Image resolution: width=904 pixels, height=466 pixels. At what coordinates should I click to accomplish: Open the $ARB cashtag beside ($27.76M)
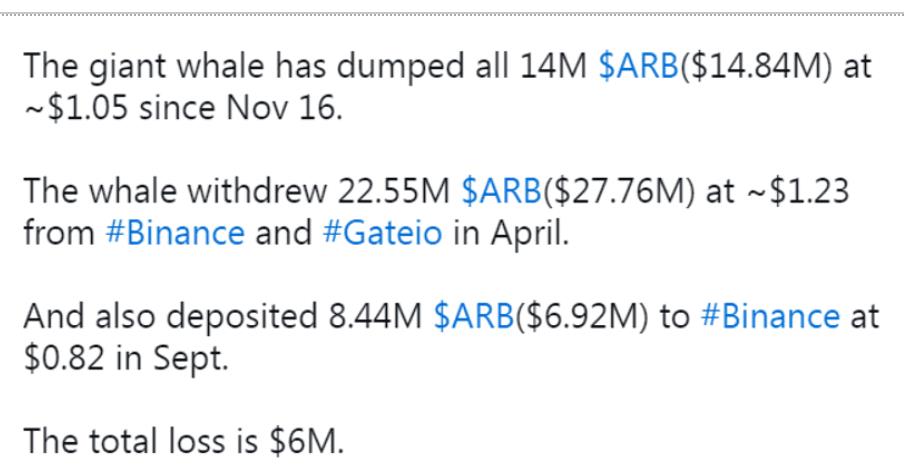pos(502,191)
